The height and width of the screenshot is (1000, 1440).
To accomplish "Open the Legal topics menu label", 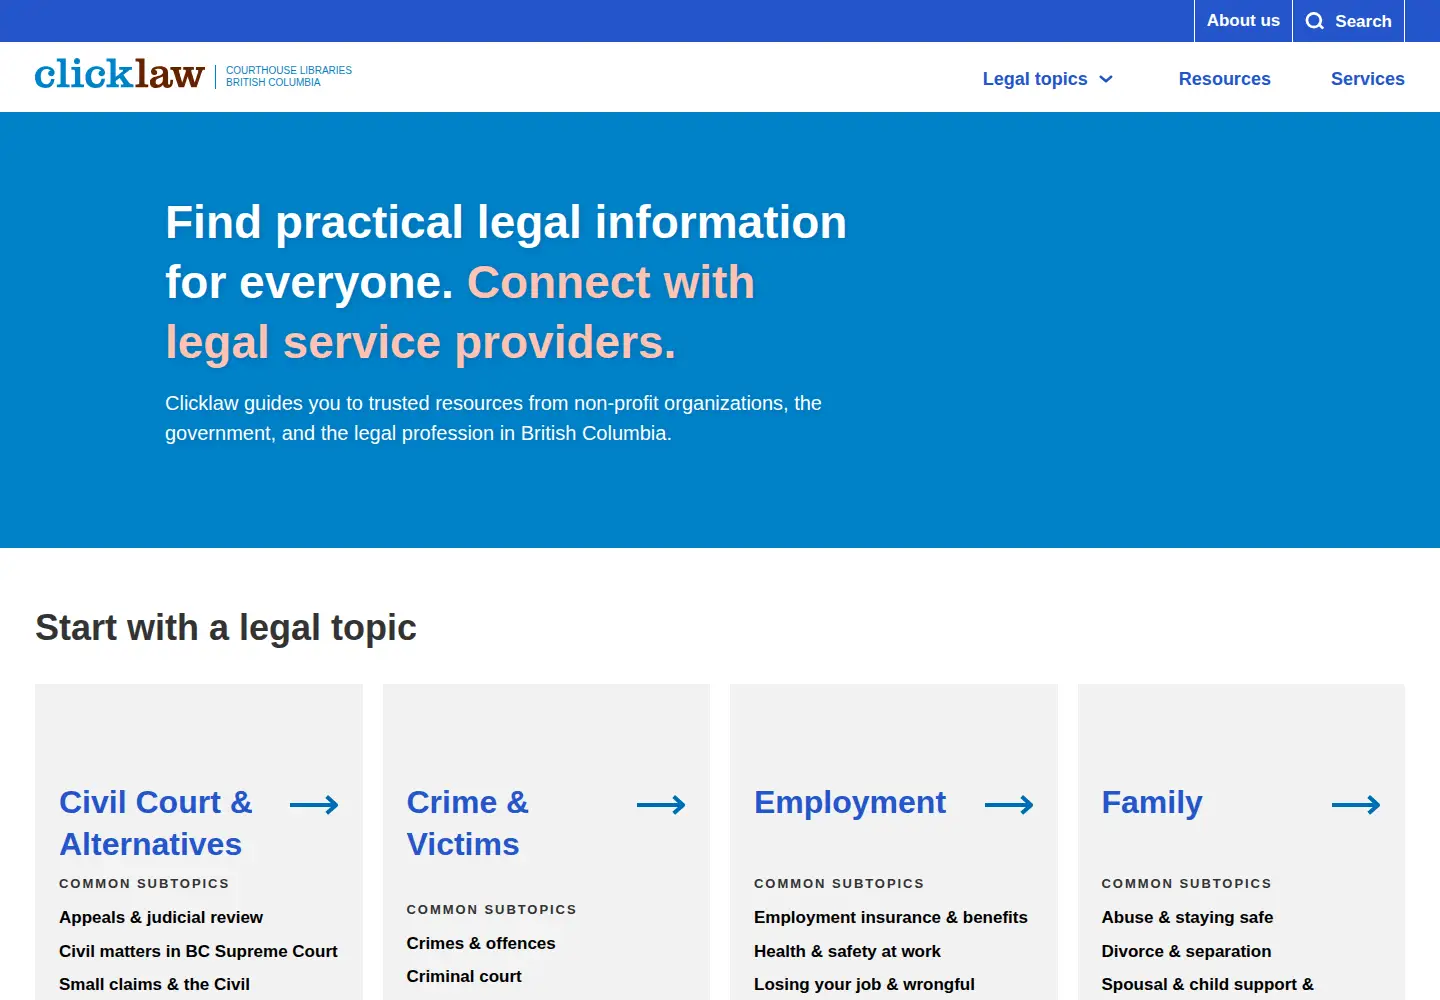I will [x=1035, y=79].
